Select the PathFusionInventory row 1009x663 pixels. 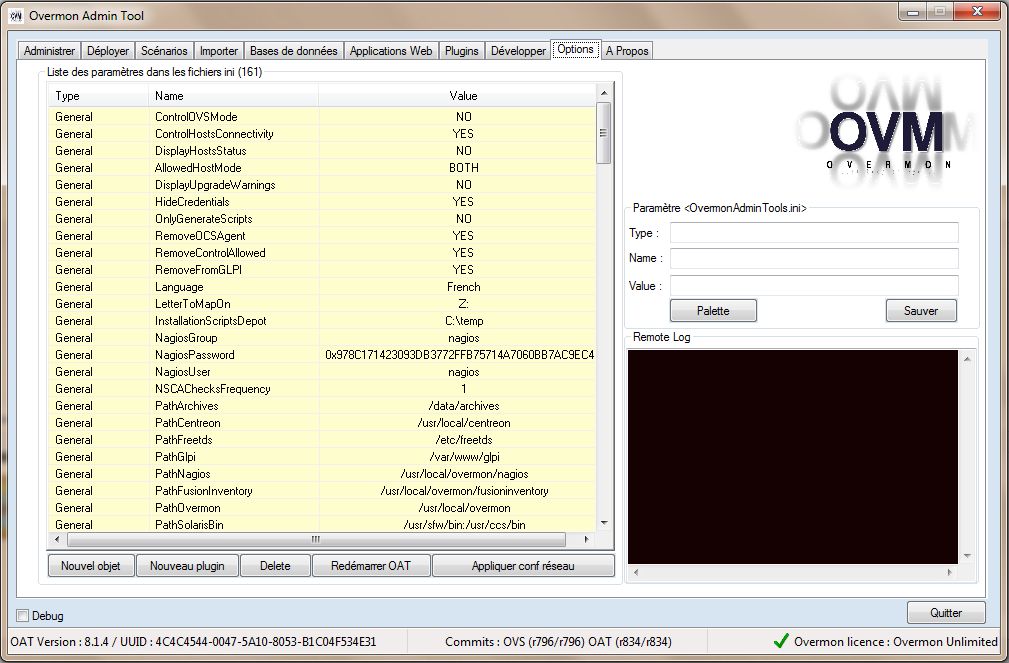[x=322, y=490]
